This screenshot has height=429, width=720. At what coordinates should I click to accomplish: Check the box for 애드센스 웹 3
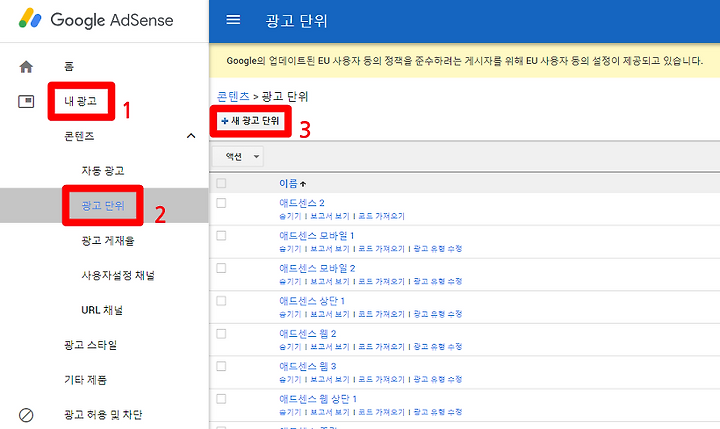pos(221,366)
